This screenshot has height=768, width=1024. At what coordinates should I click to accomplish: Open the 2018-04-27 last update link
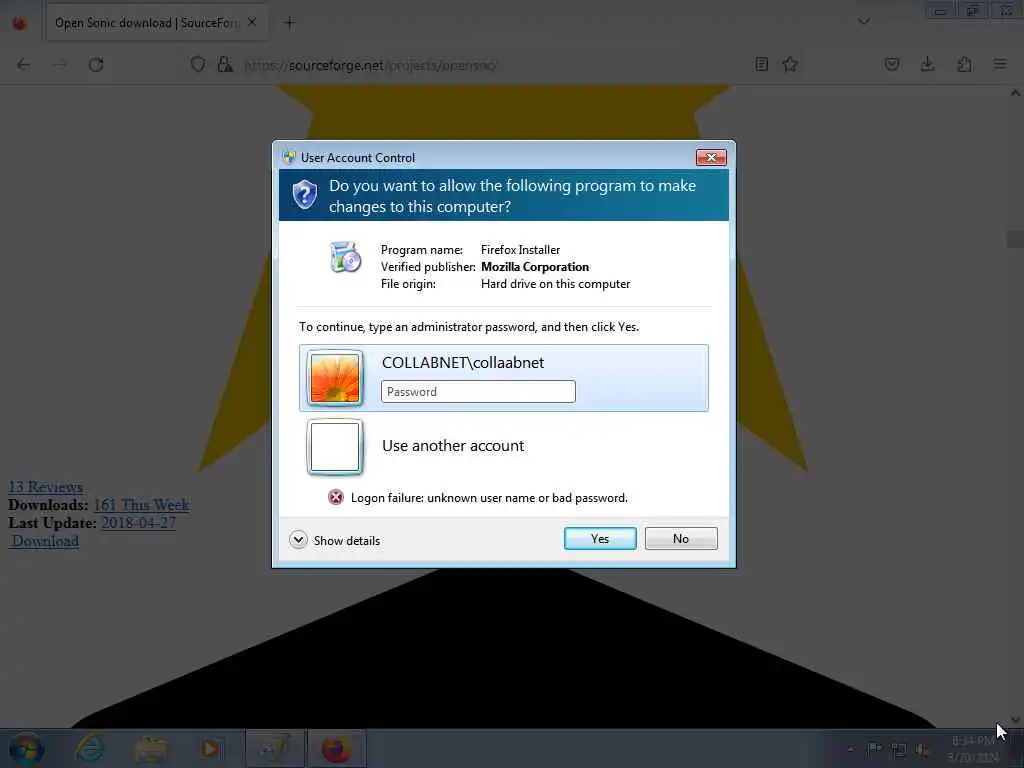pyautogui.click(x=138, y=522)
